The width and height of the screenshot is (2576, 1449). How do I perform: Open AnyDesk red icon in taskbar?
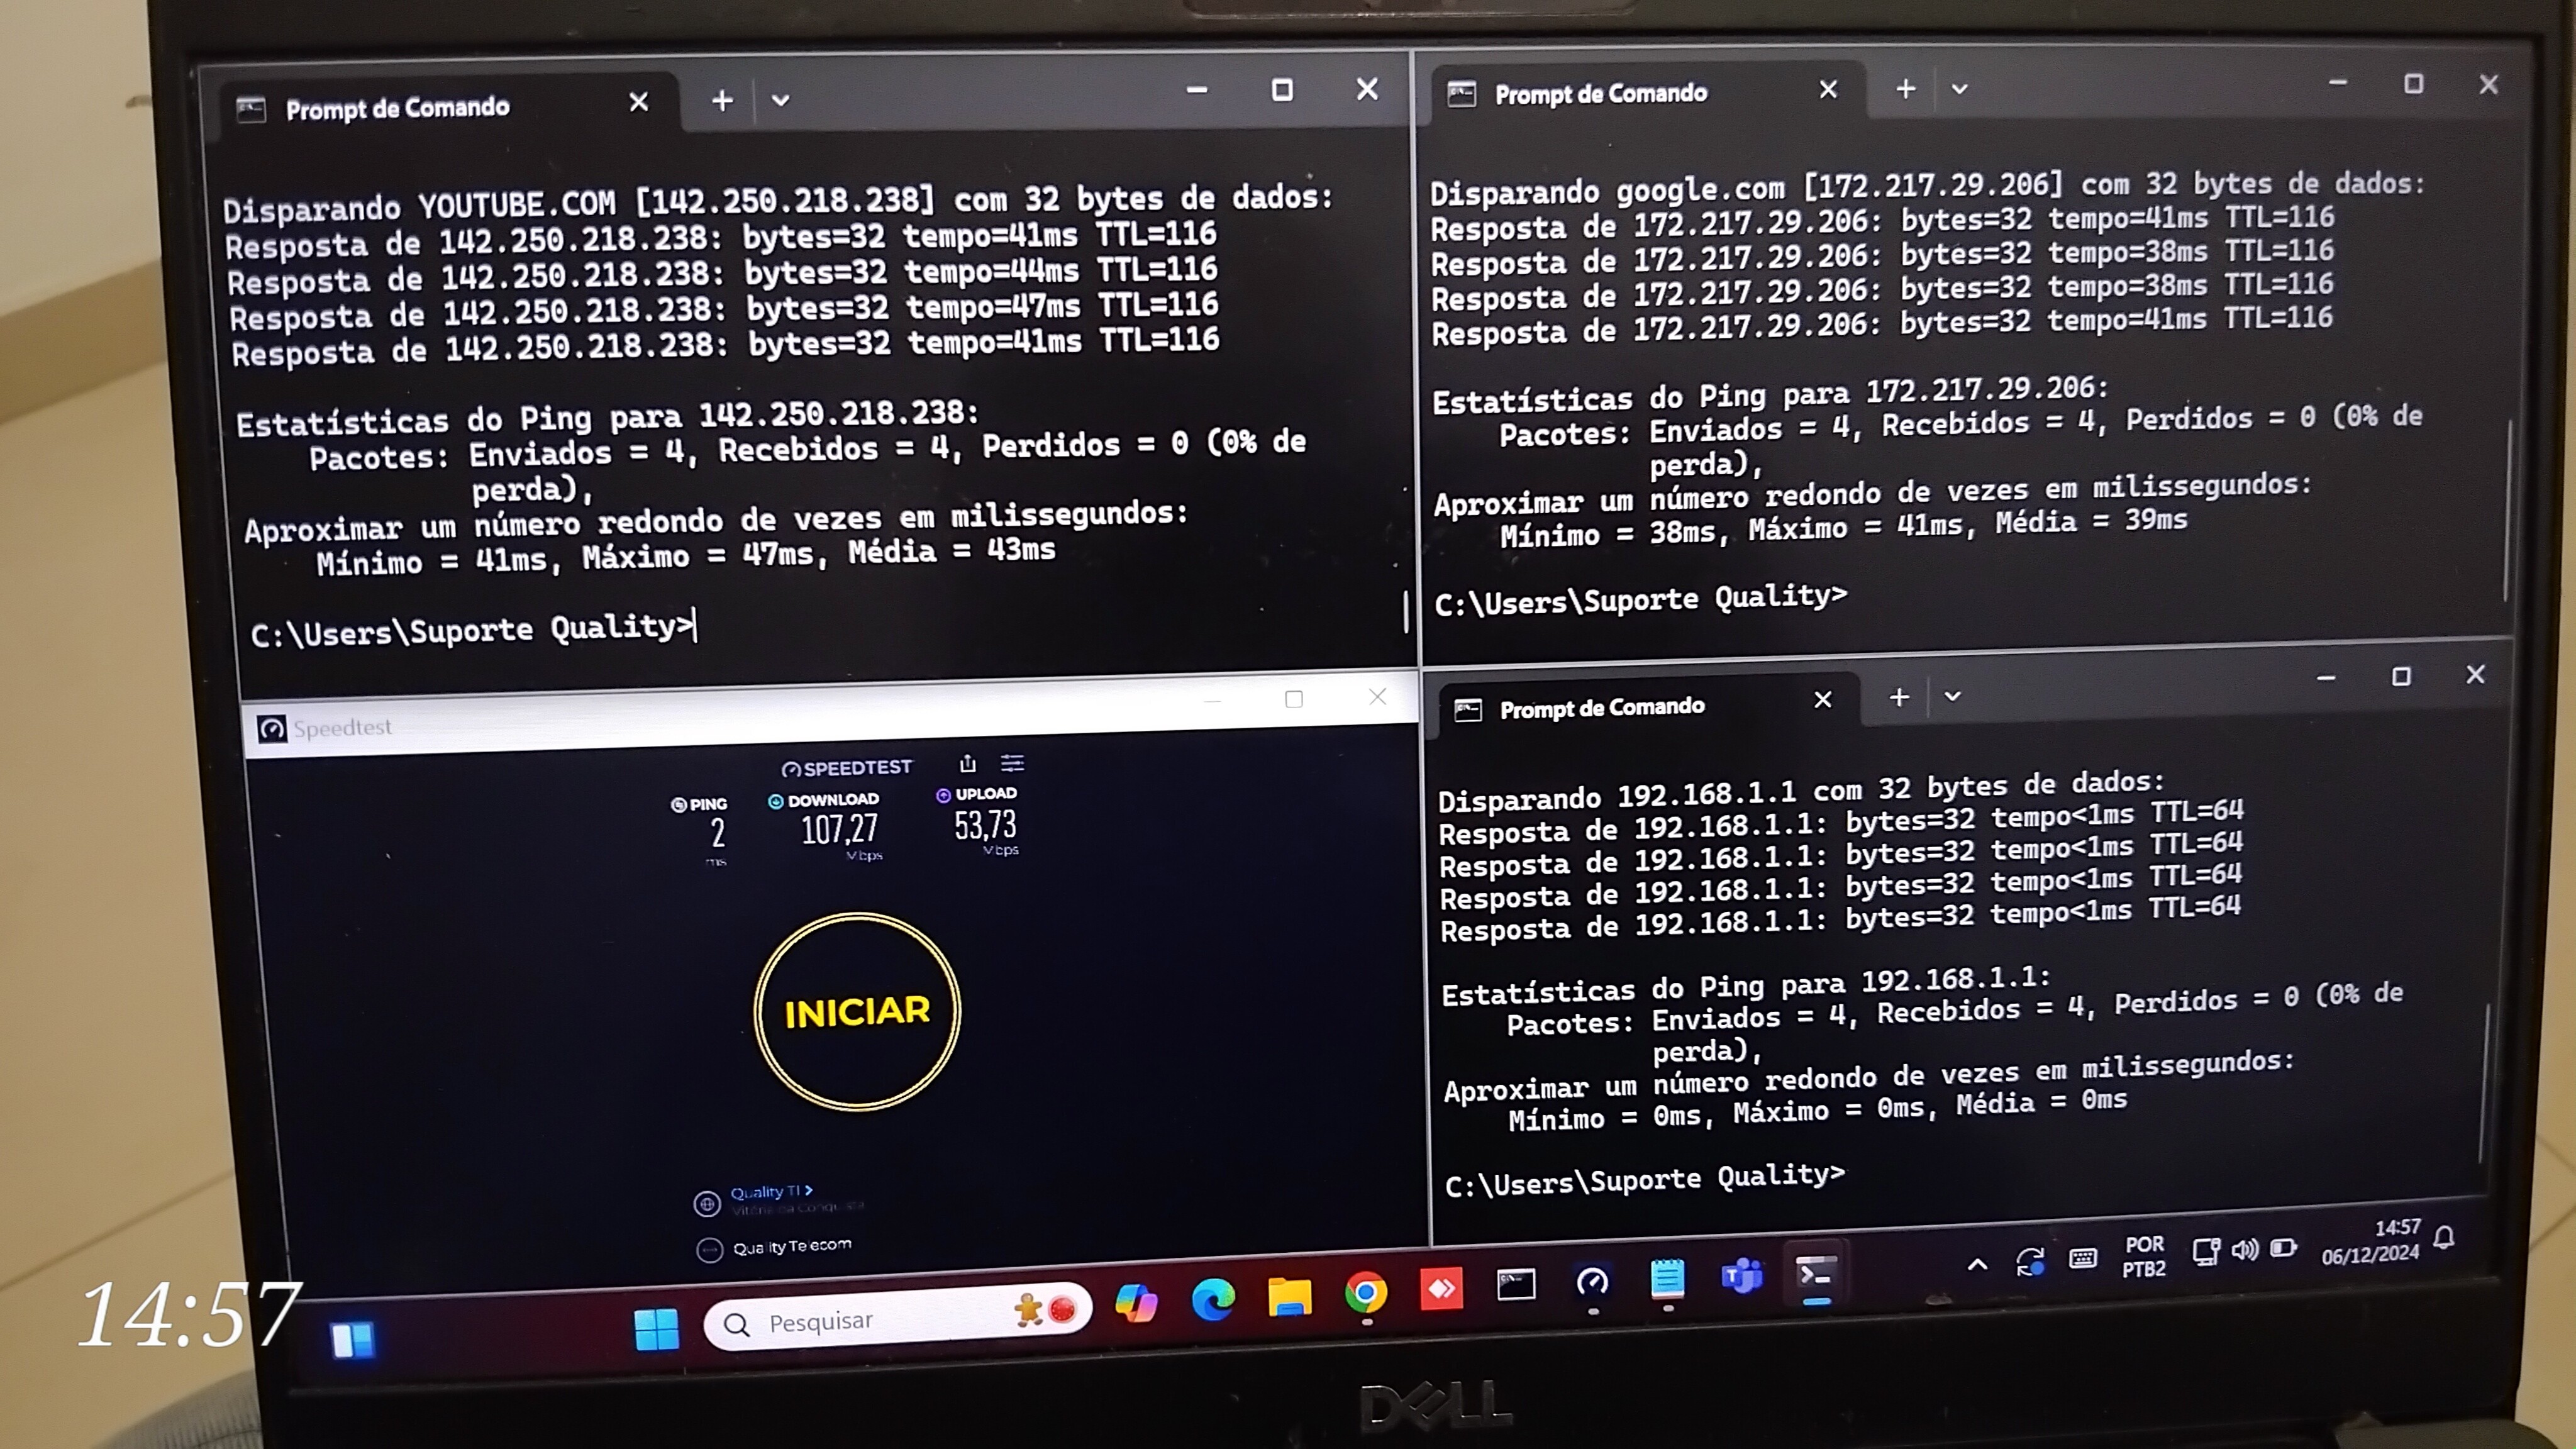pos(1441,1289)
